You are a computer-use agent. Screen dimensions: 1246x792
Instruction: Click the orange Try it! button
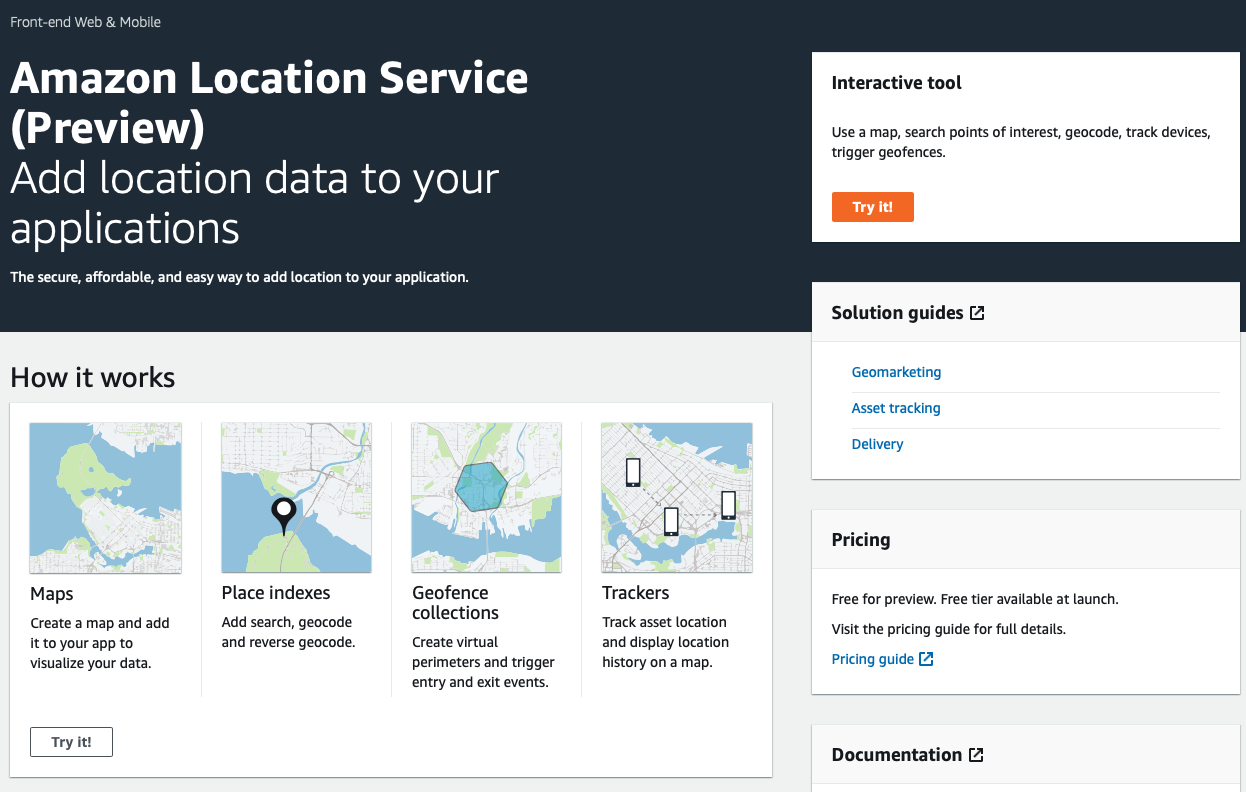tap(872, 207)
